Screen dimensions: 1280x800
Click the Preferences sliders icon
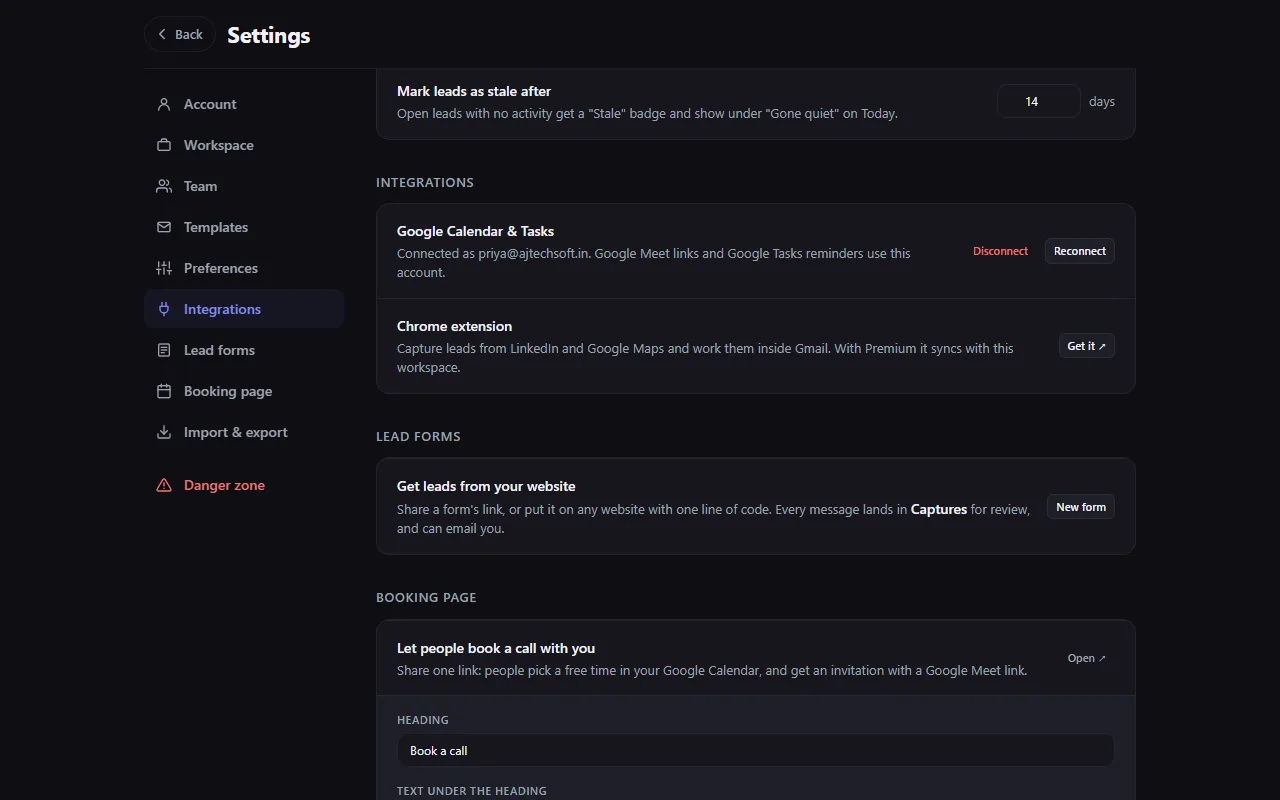(164, 268)
